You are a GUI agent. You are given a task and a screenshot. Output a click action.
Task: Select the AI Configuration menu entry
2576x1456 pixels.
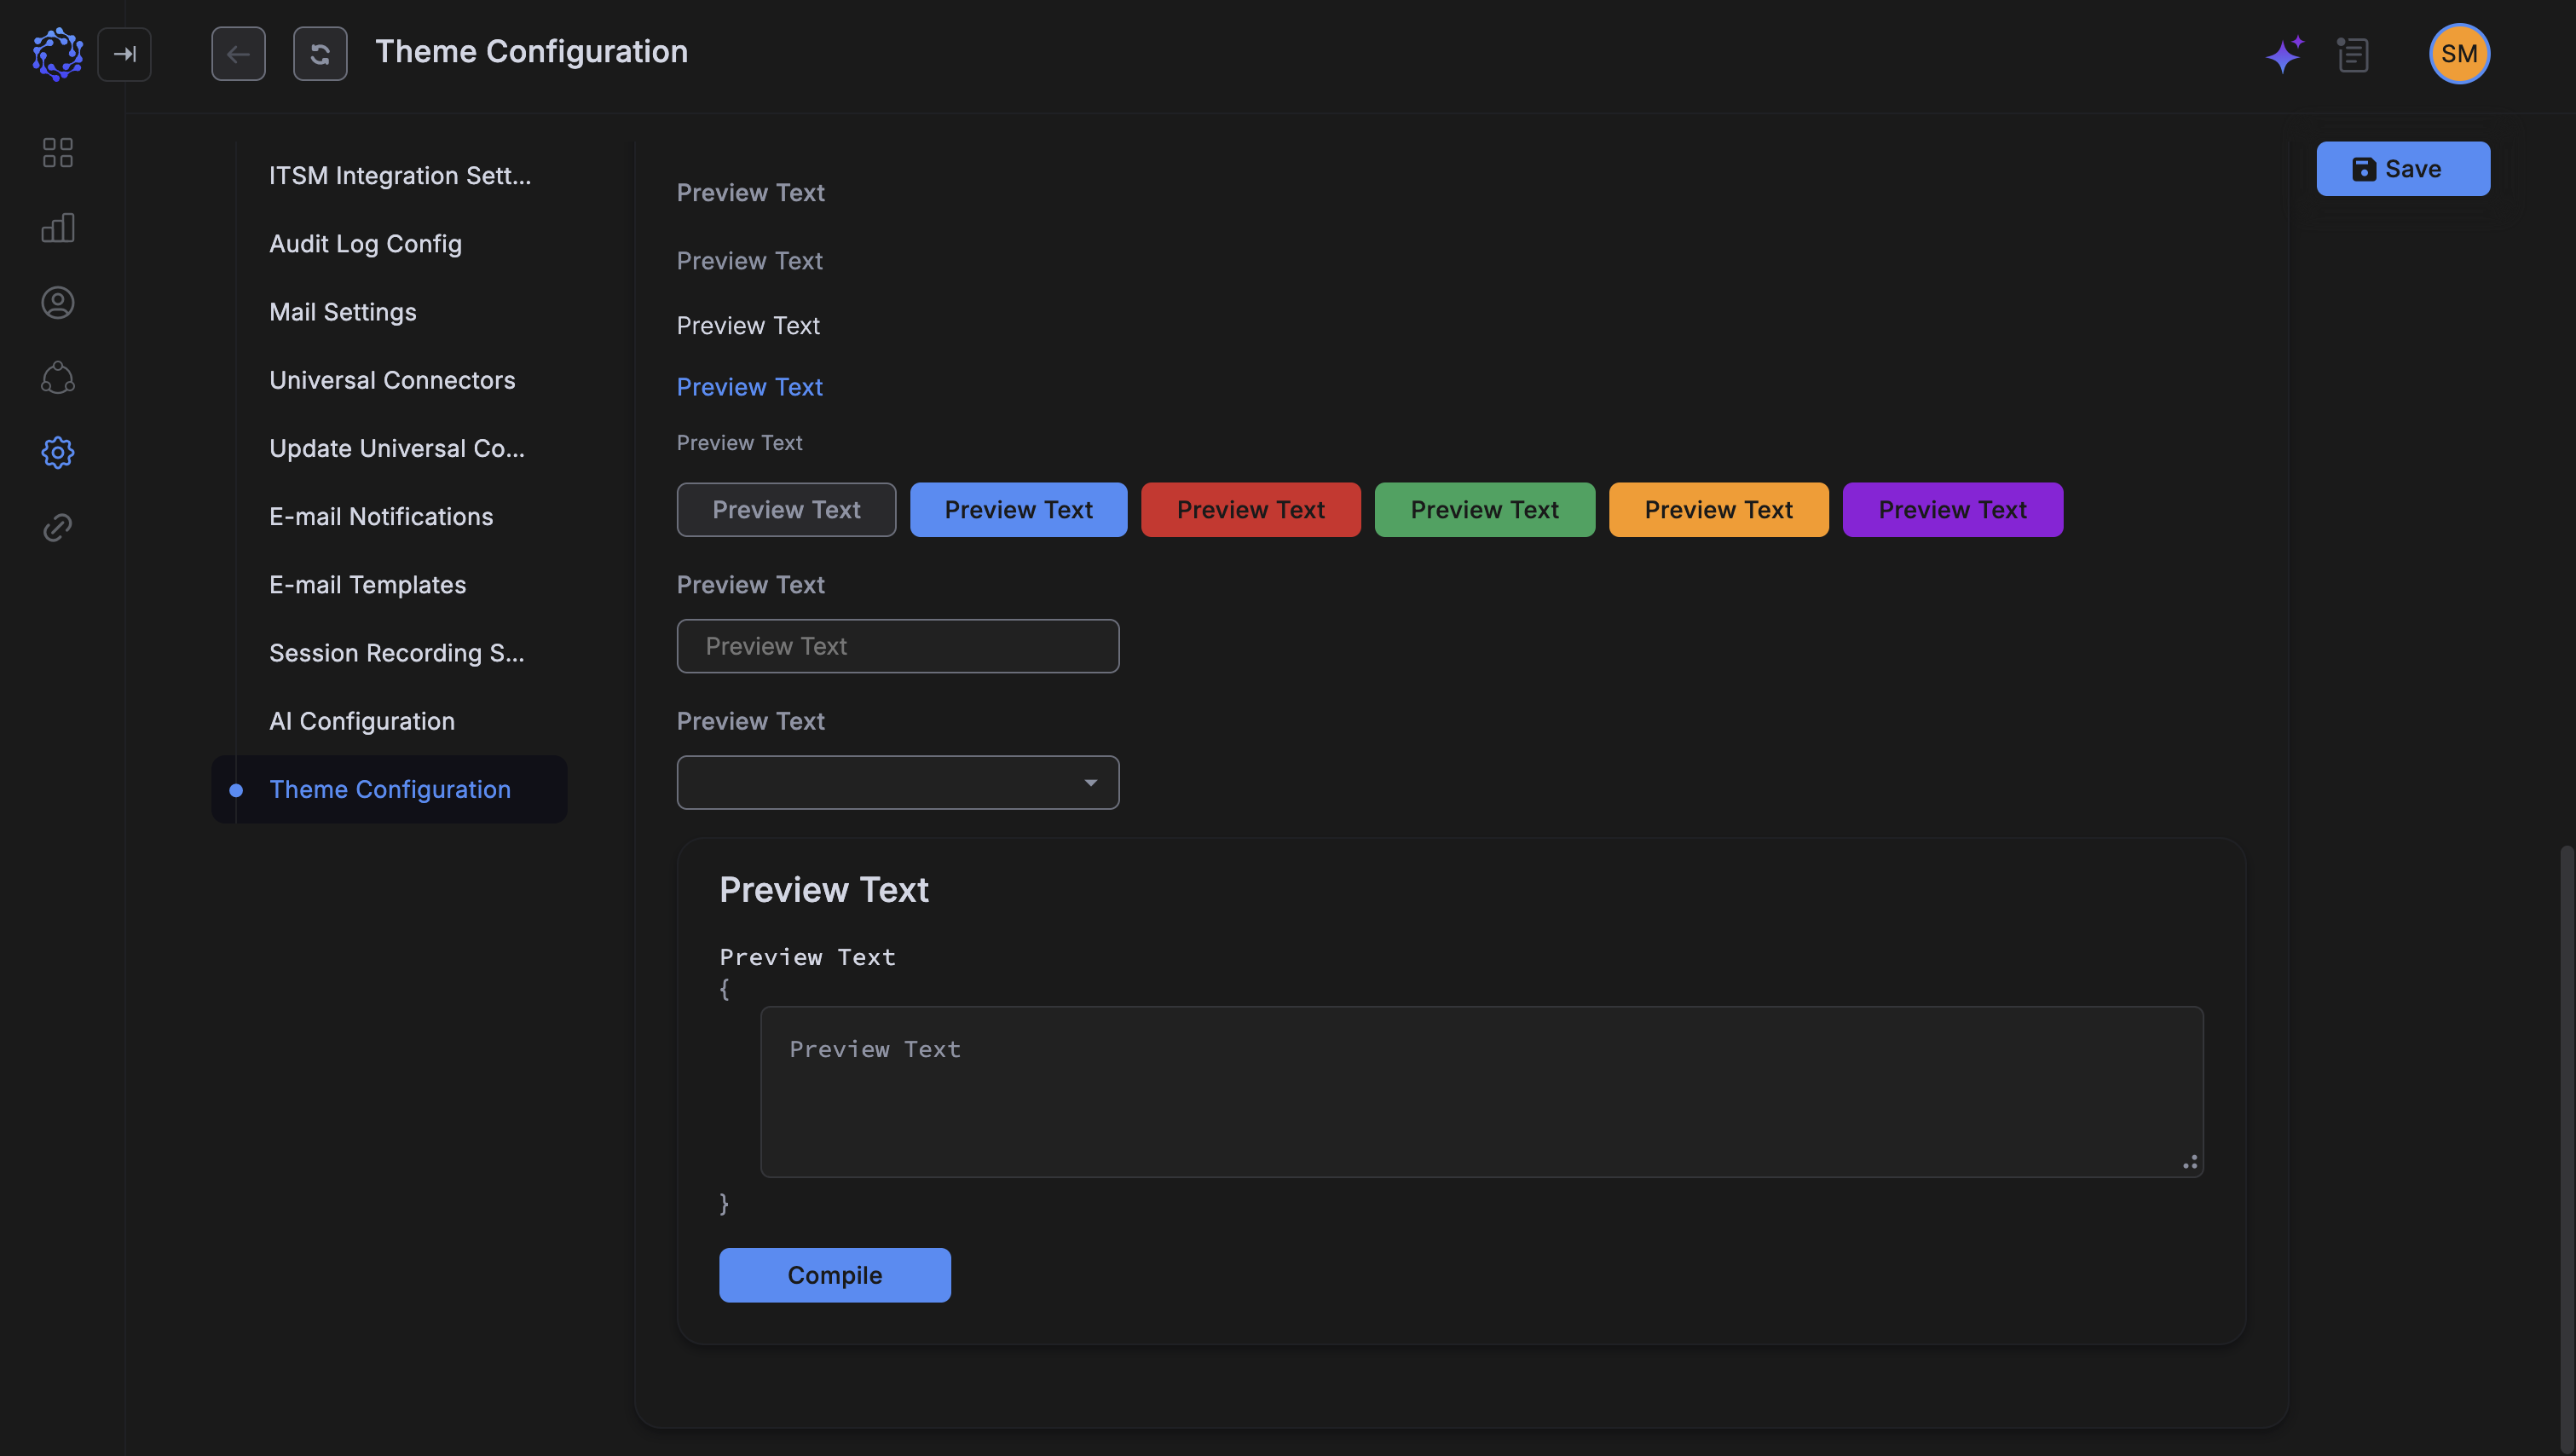tap(362, 720)
